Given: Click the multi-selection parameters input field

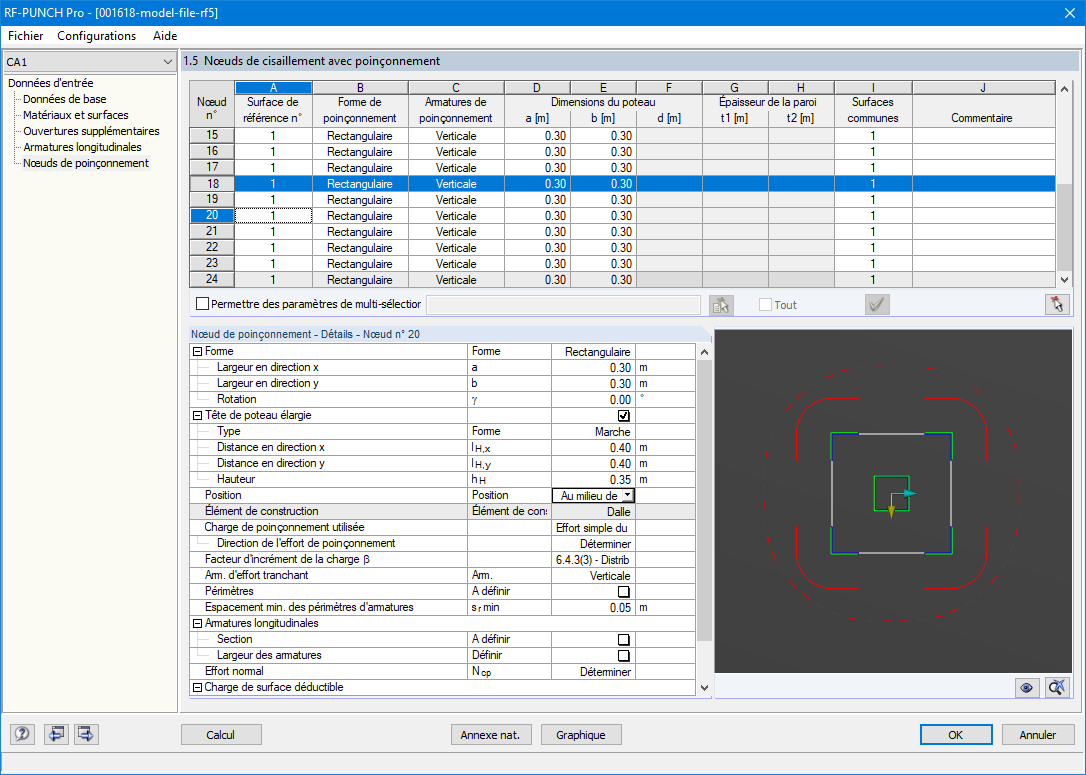Looking at the screenshot, I should tap(564, 305).
